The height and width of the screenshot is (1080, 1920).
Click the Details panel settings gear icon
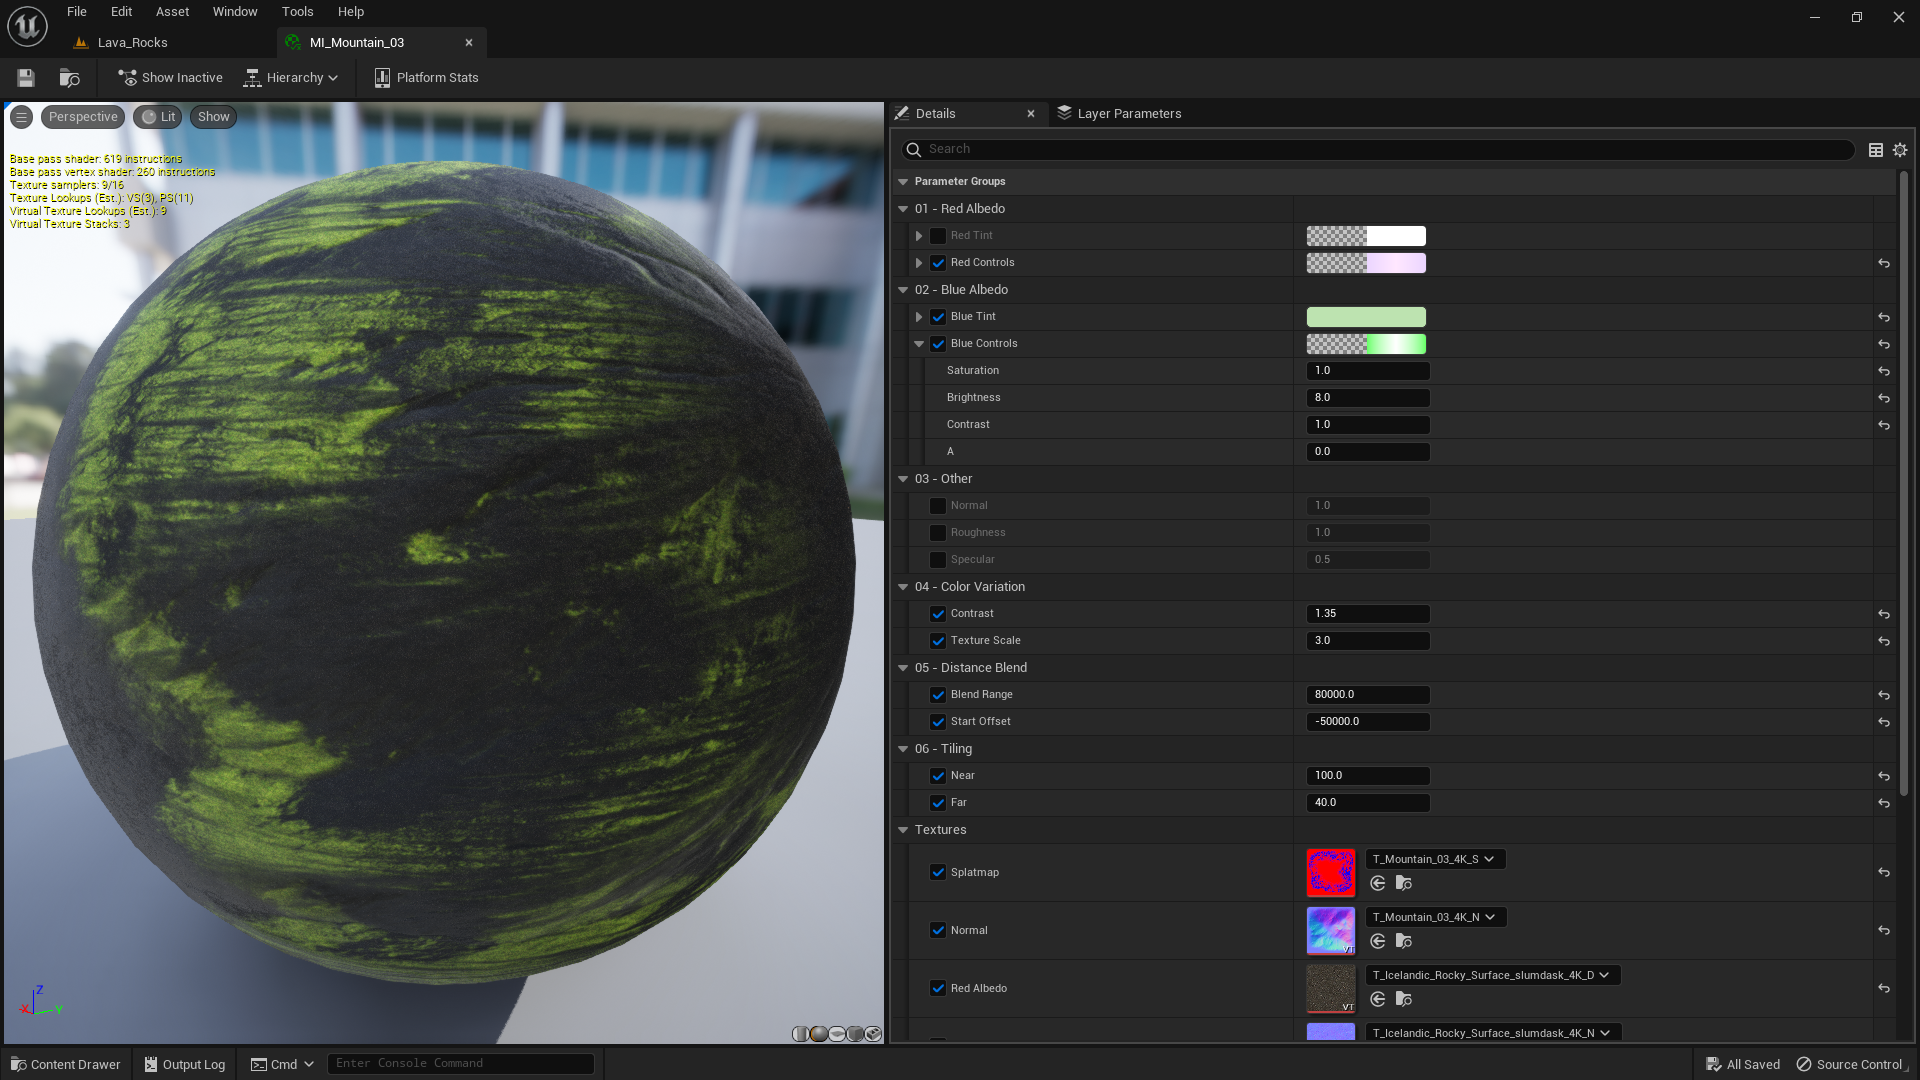pyautogui.click(x=1899, y=149)
